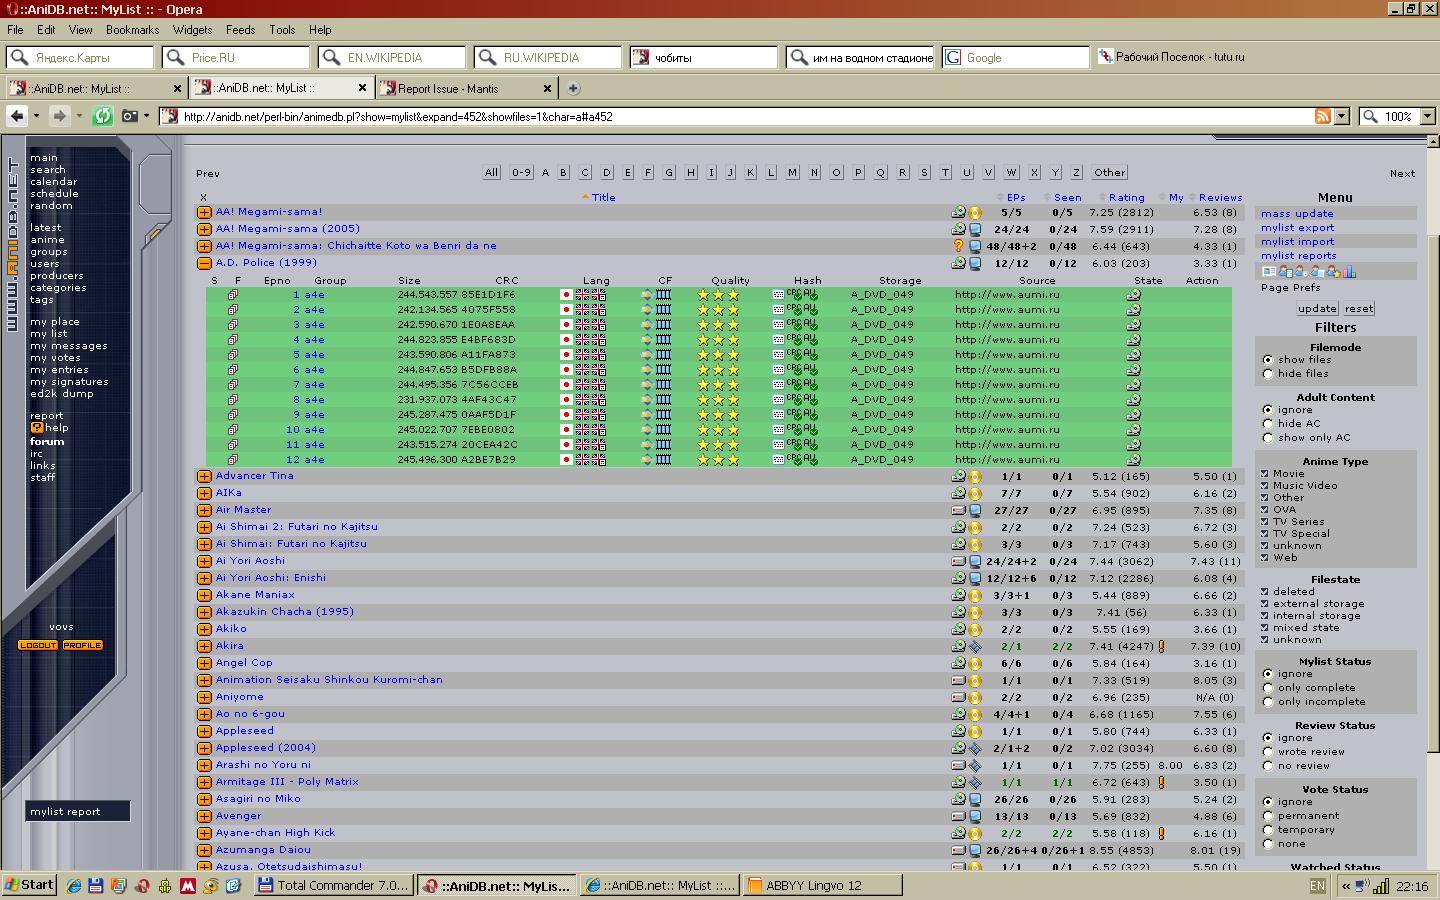
Task: Click the help question mark icon in sidebar
Action: (36, 428)
